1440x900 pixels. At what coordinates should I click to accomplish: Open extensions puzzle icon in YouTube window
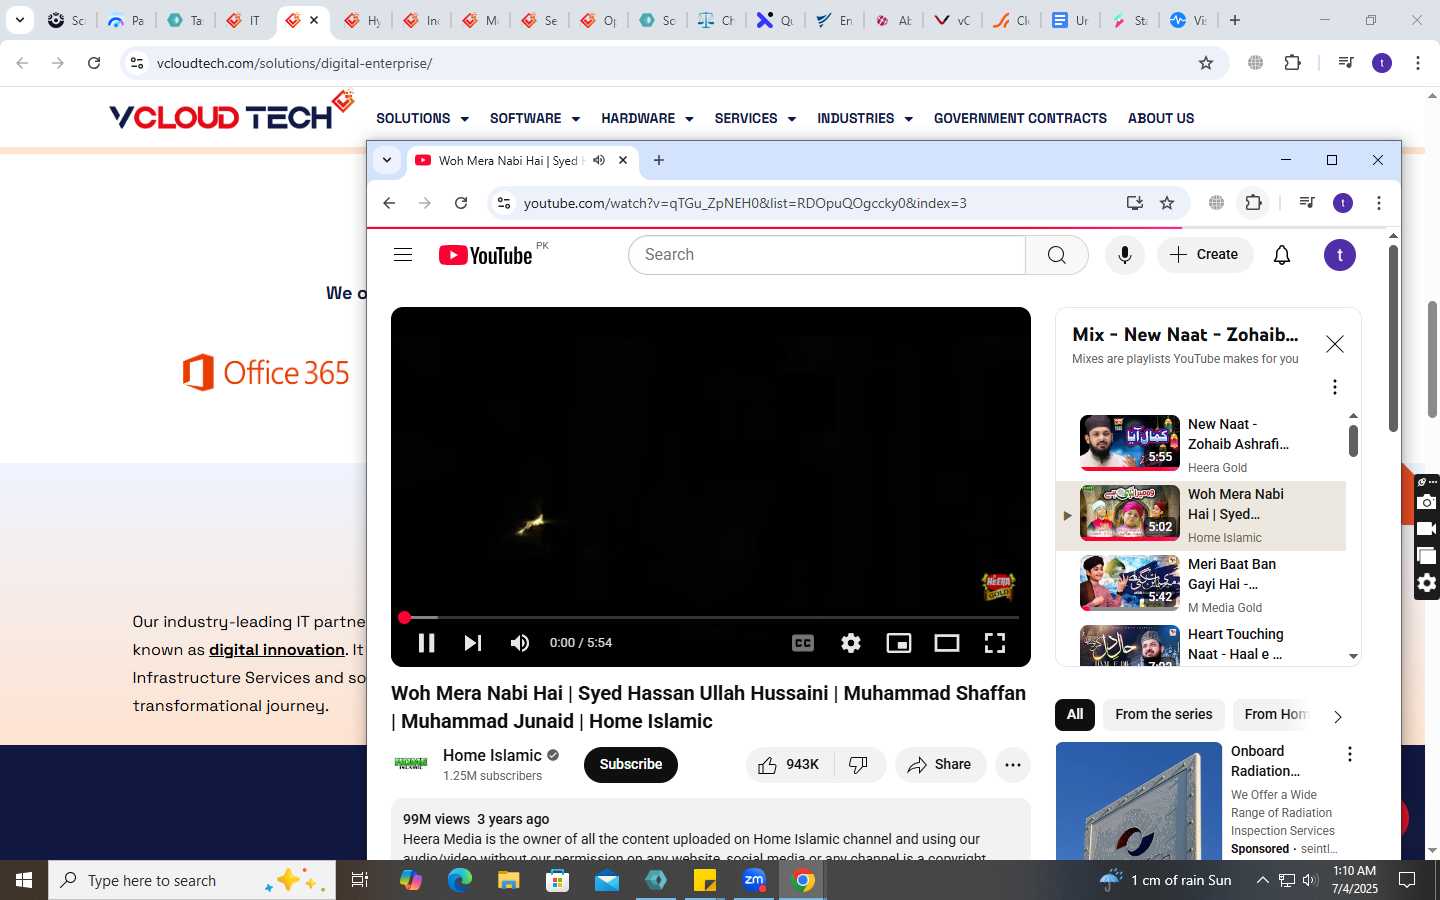(1254, 203)
